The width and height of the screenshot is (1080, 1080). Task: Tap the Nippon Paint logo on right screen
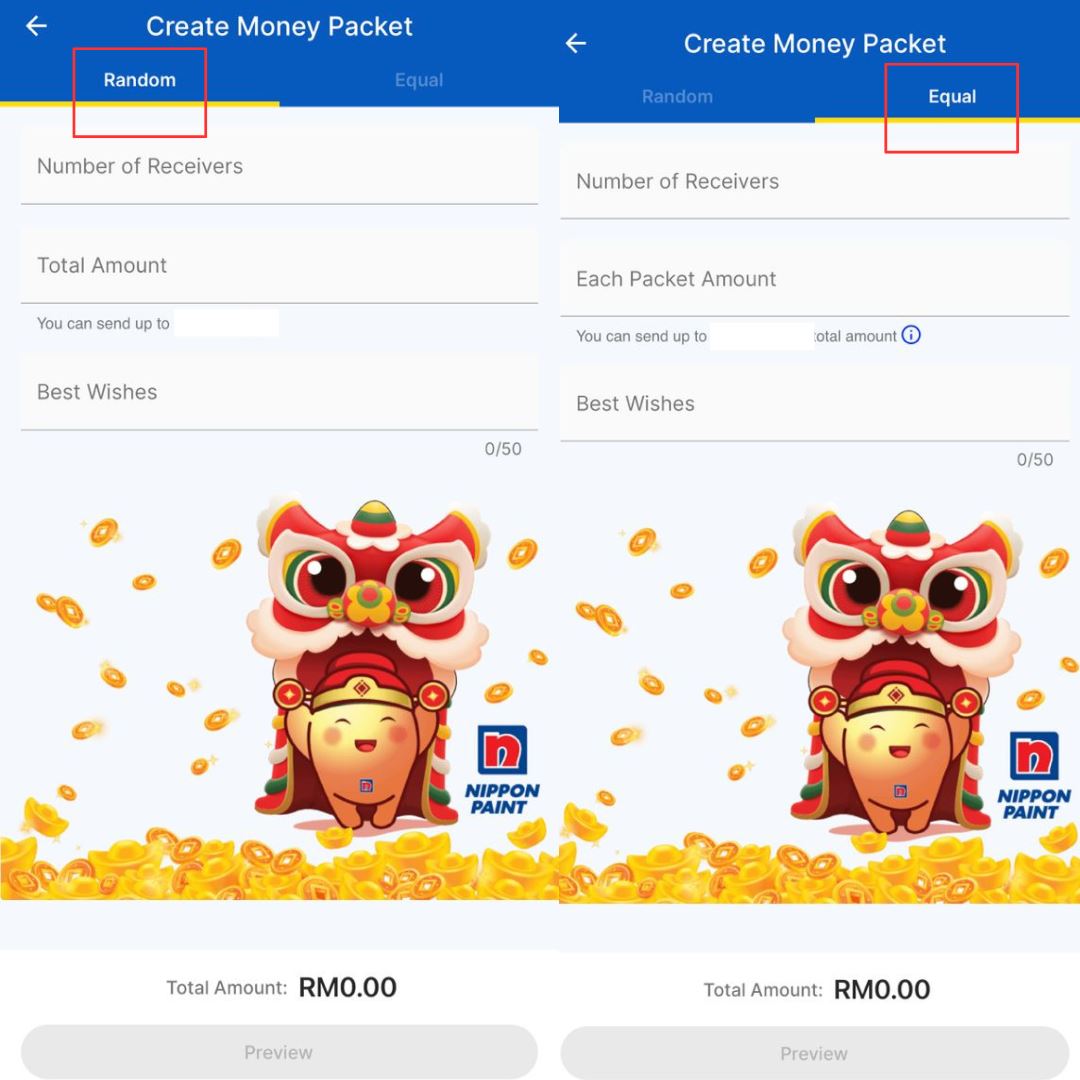click(x=1034, y=776)
